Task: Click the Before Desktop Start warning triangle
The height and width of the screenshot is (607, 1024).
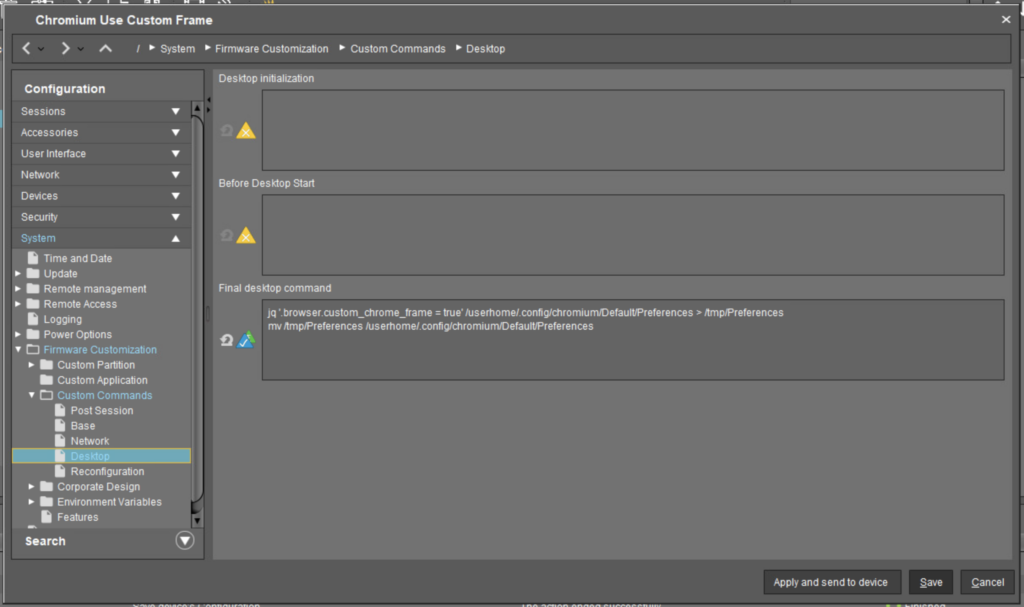Action: pyautogui.click(x=246, y=235)
